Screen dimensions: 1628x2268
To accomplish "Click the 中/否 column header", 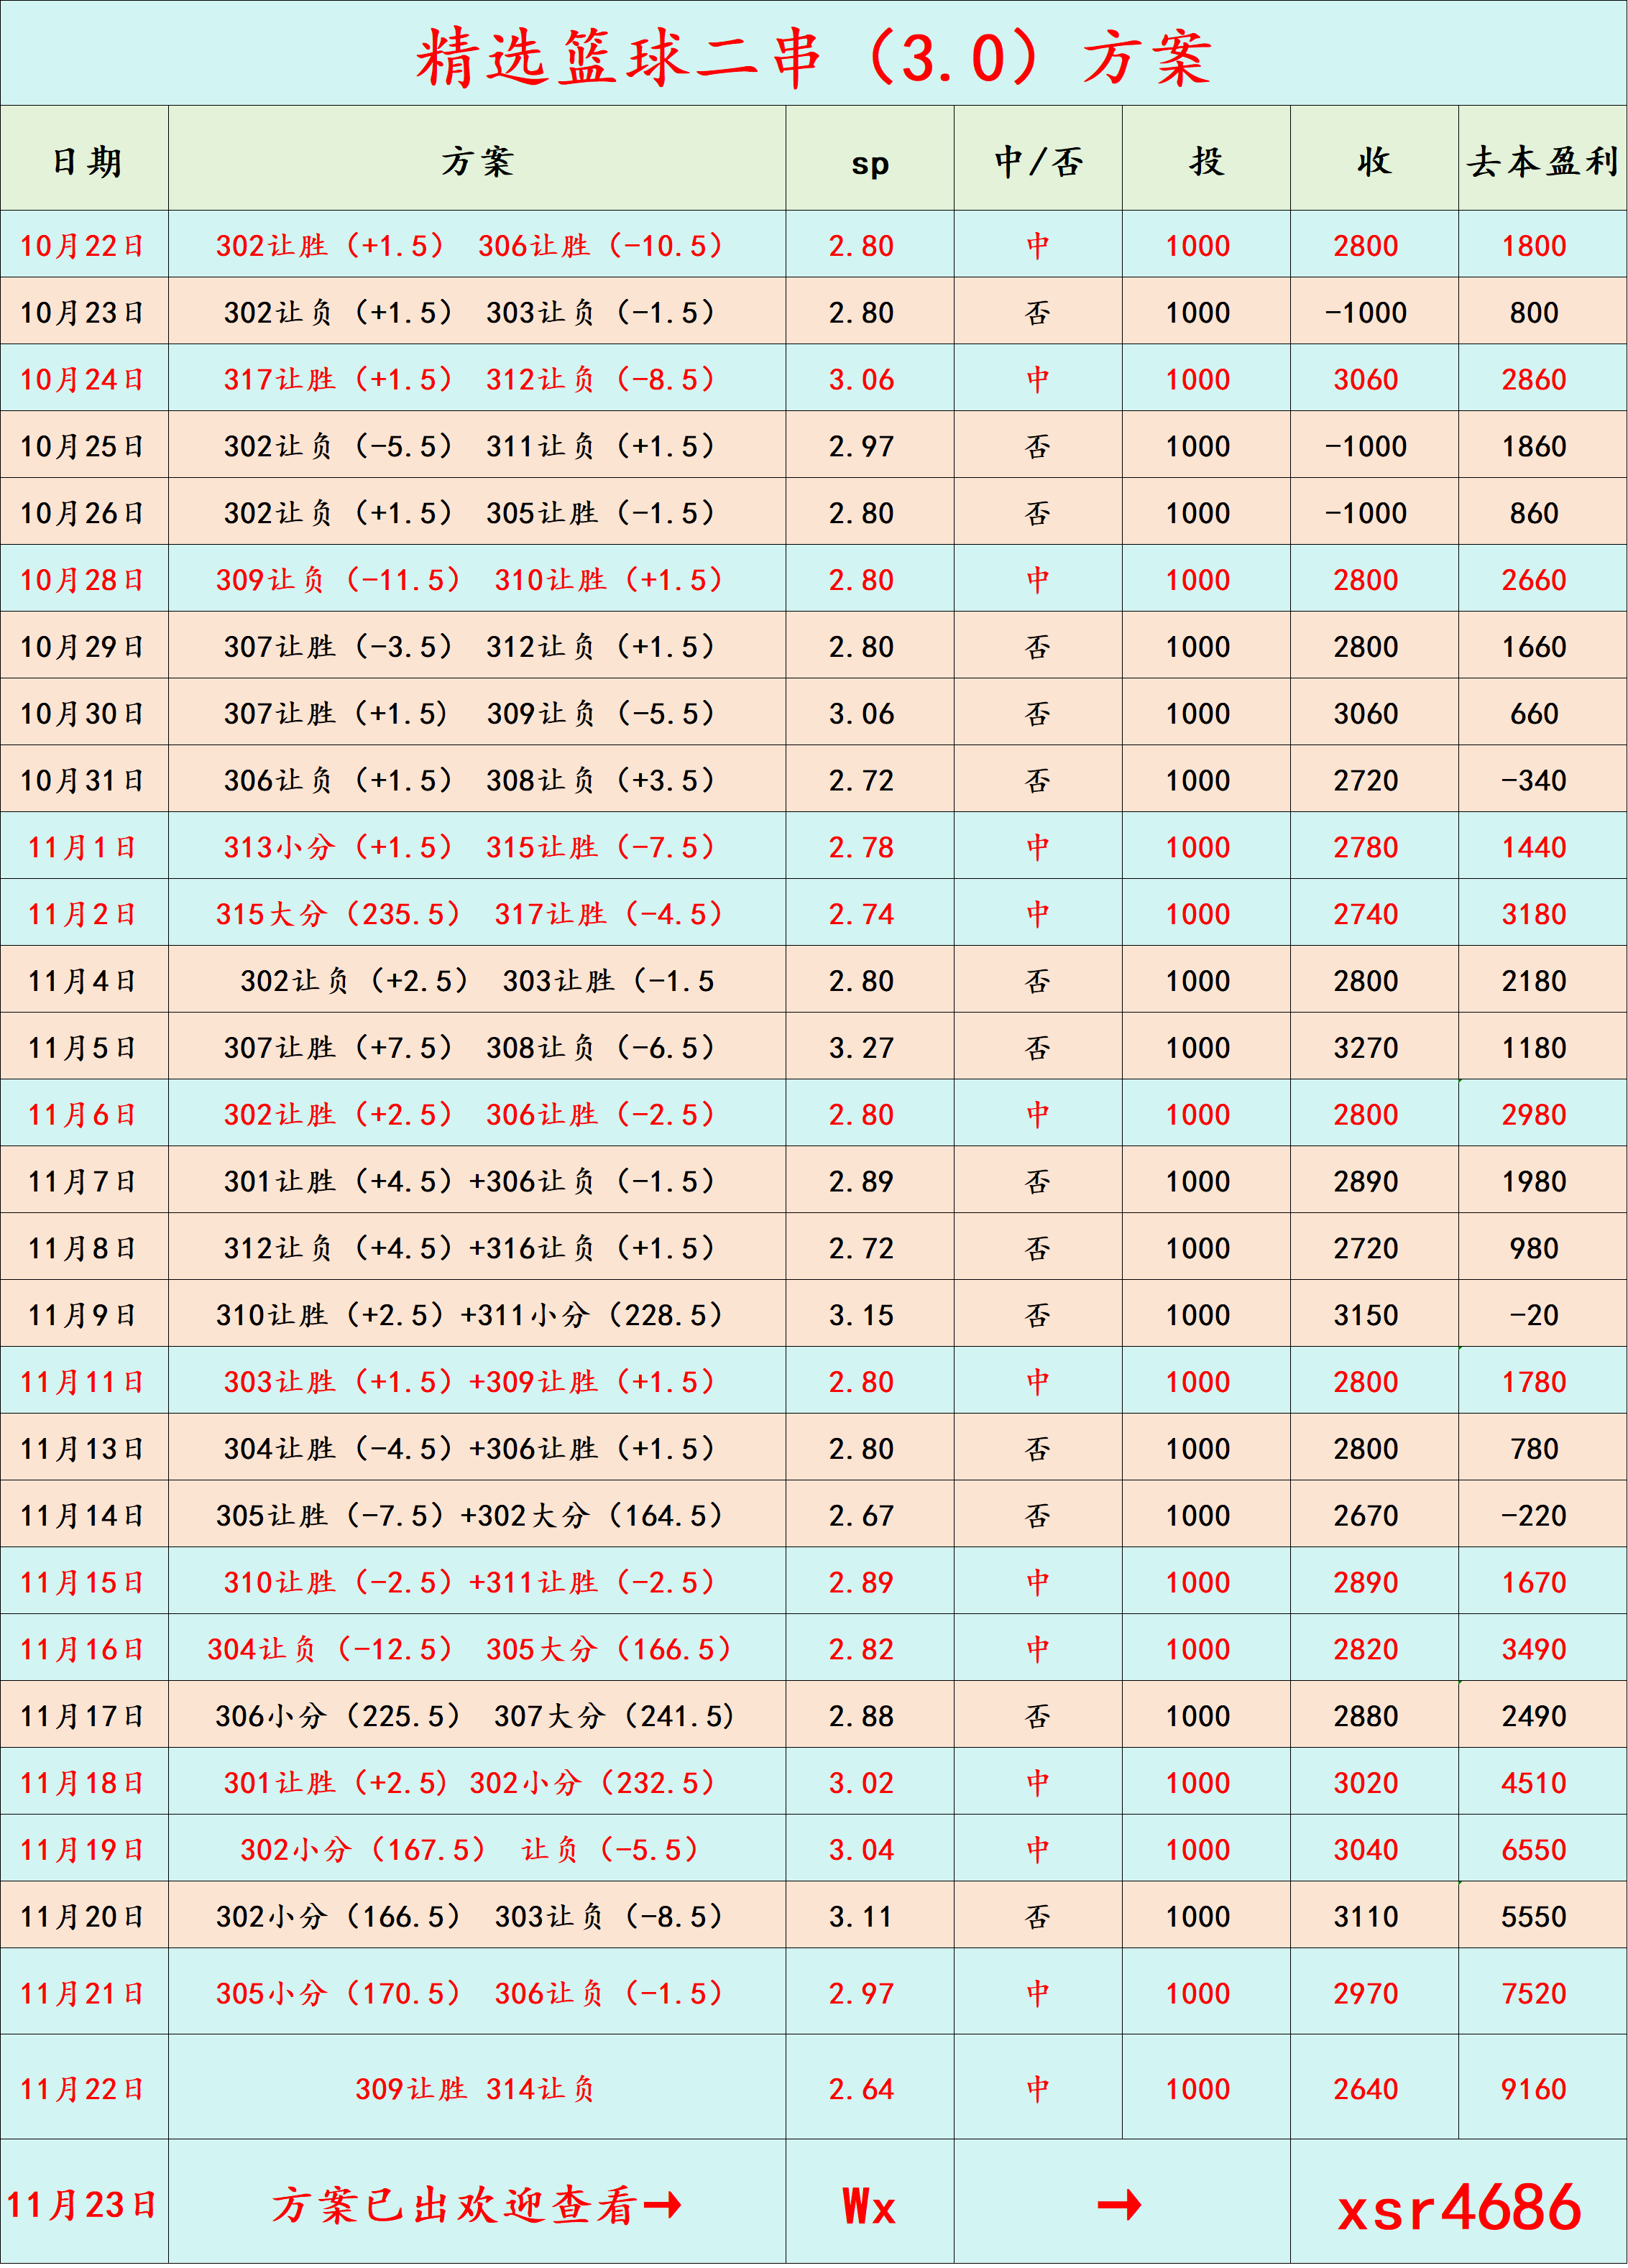I will (1038, 160).
